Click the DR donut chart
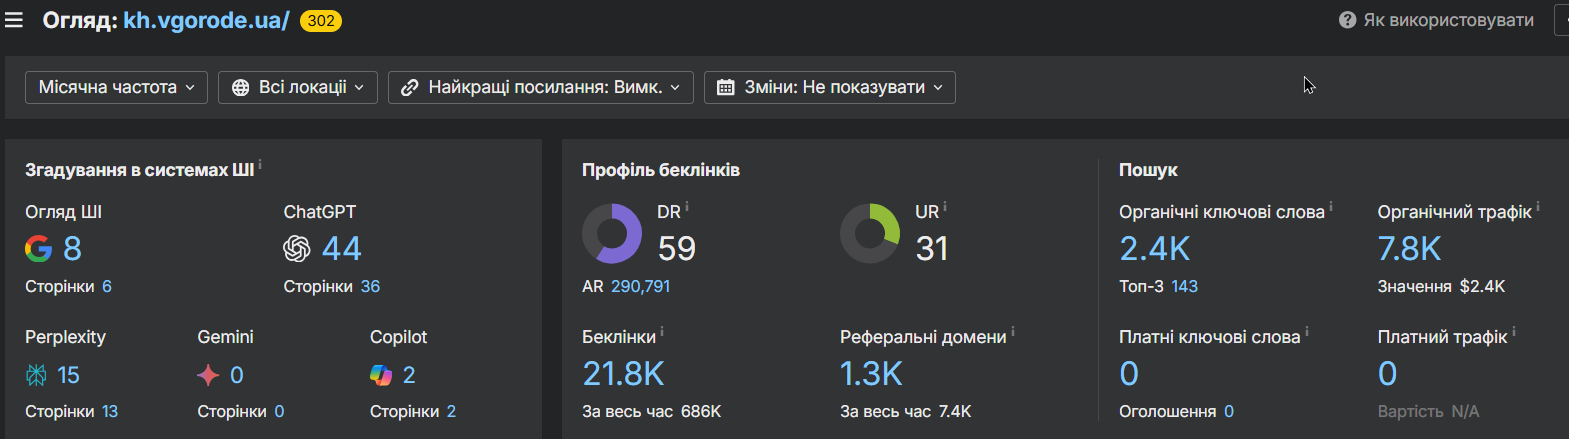This screenshot has width=1569, height=439. coord(612,233)
